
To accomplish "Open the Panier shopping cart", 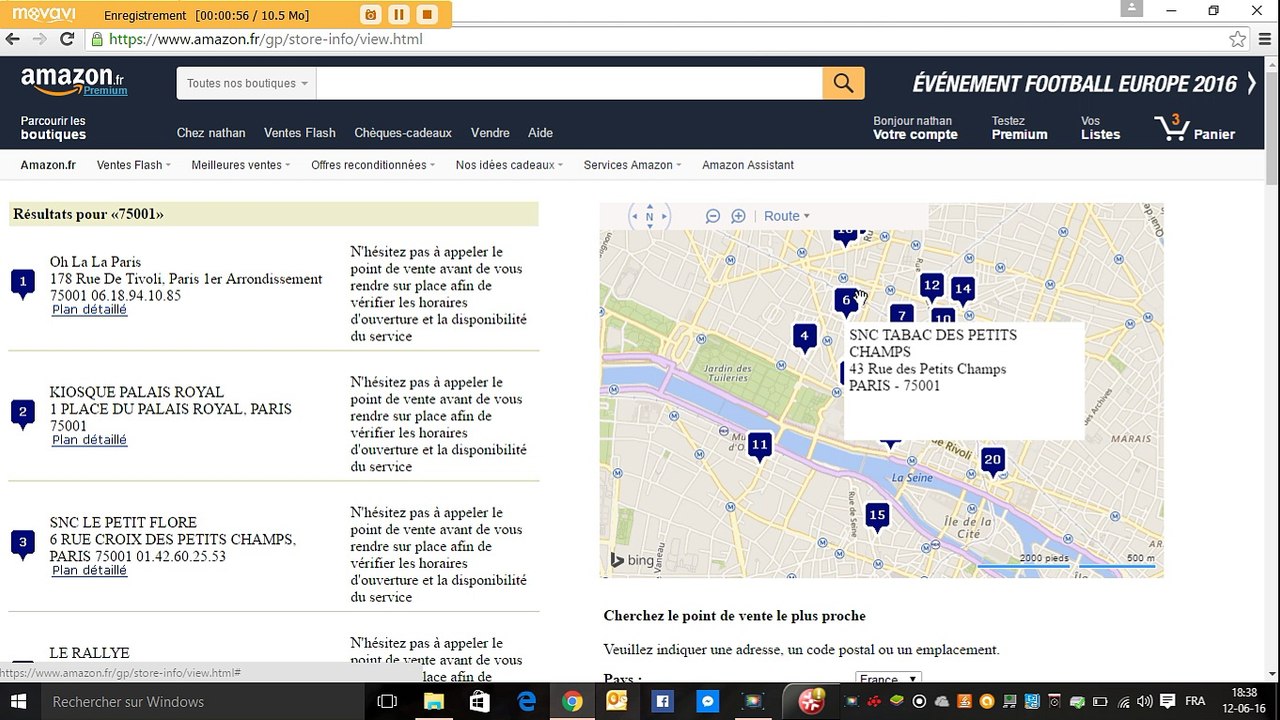I will (1195, 128).
